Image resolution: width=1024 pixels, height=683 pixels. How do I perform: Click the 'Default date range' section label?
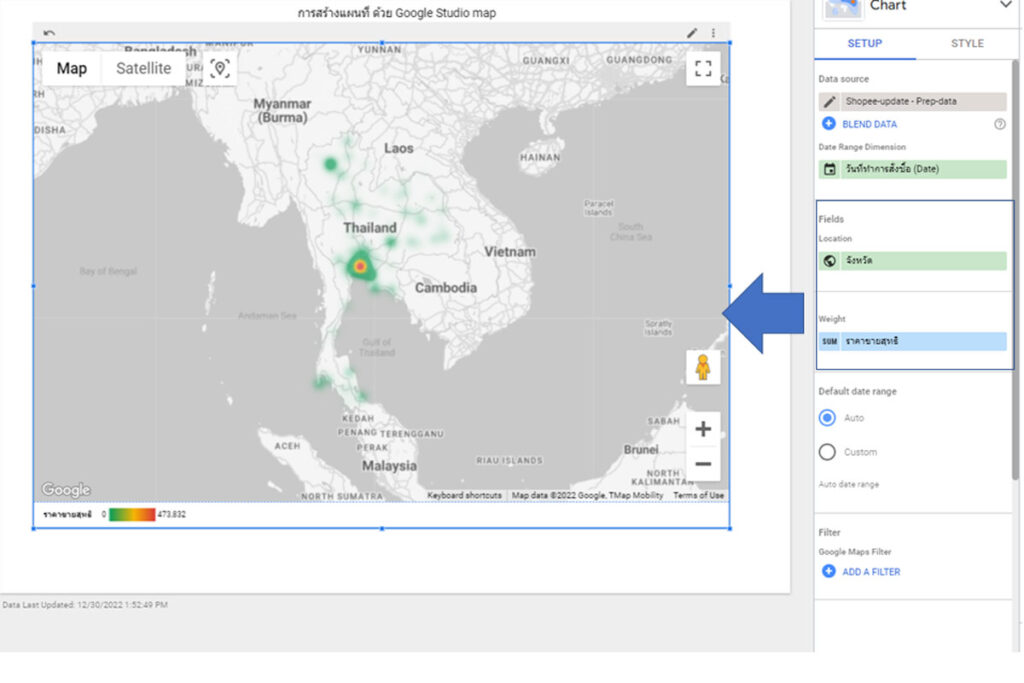[857, 392]
